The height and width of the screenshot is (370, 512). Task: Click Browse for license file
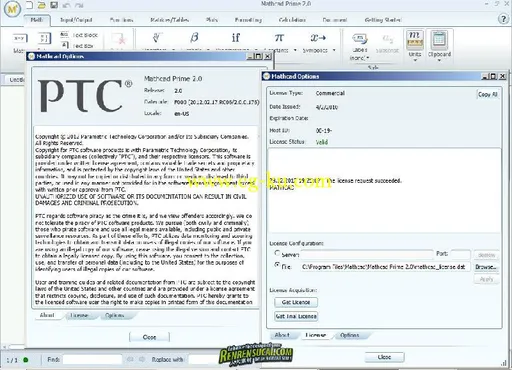pos(486,267)
